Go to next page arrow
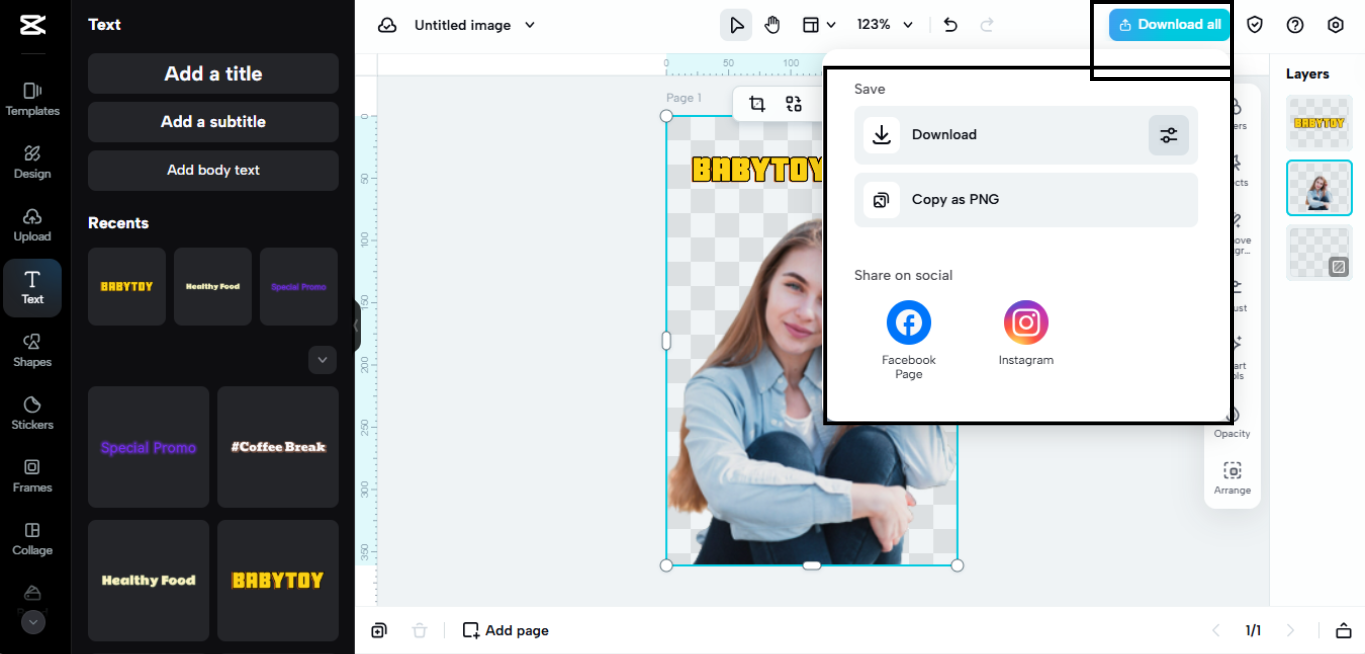 coord(1290,630)
